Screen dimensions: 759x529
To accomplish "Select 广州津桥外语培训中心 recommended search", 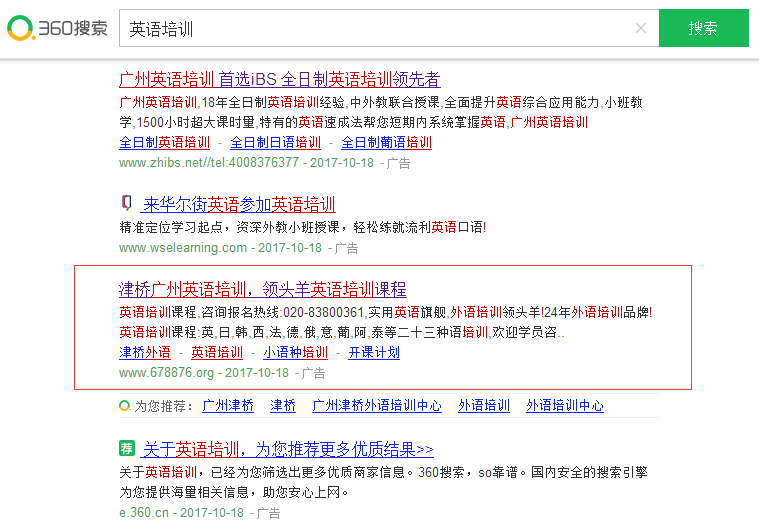I will (x=377, y=406).
